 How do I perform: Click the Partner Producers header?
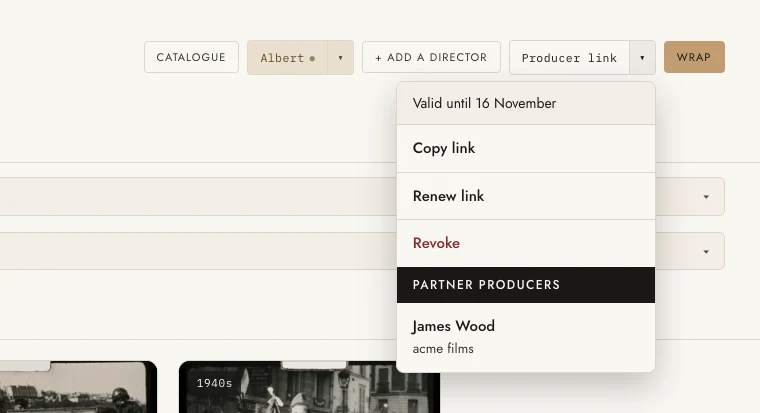point(525,285)
